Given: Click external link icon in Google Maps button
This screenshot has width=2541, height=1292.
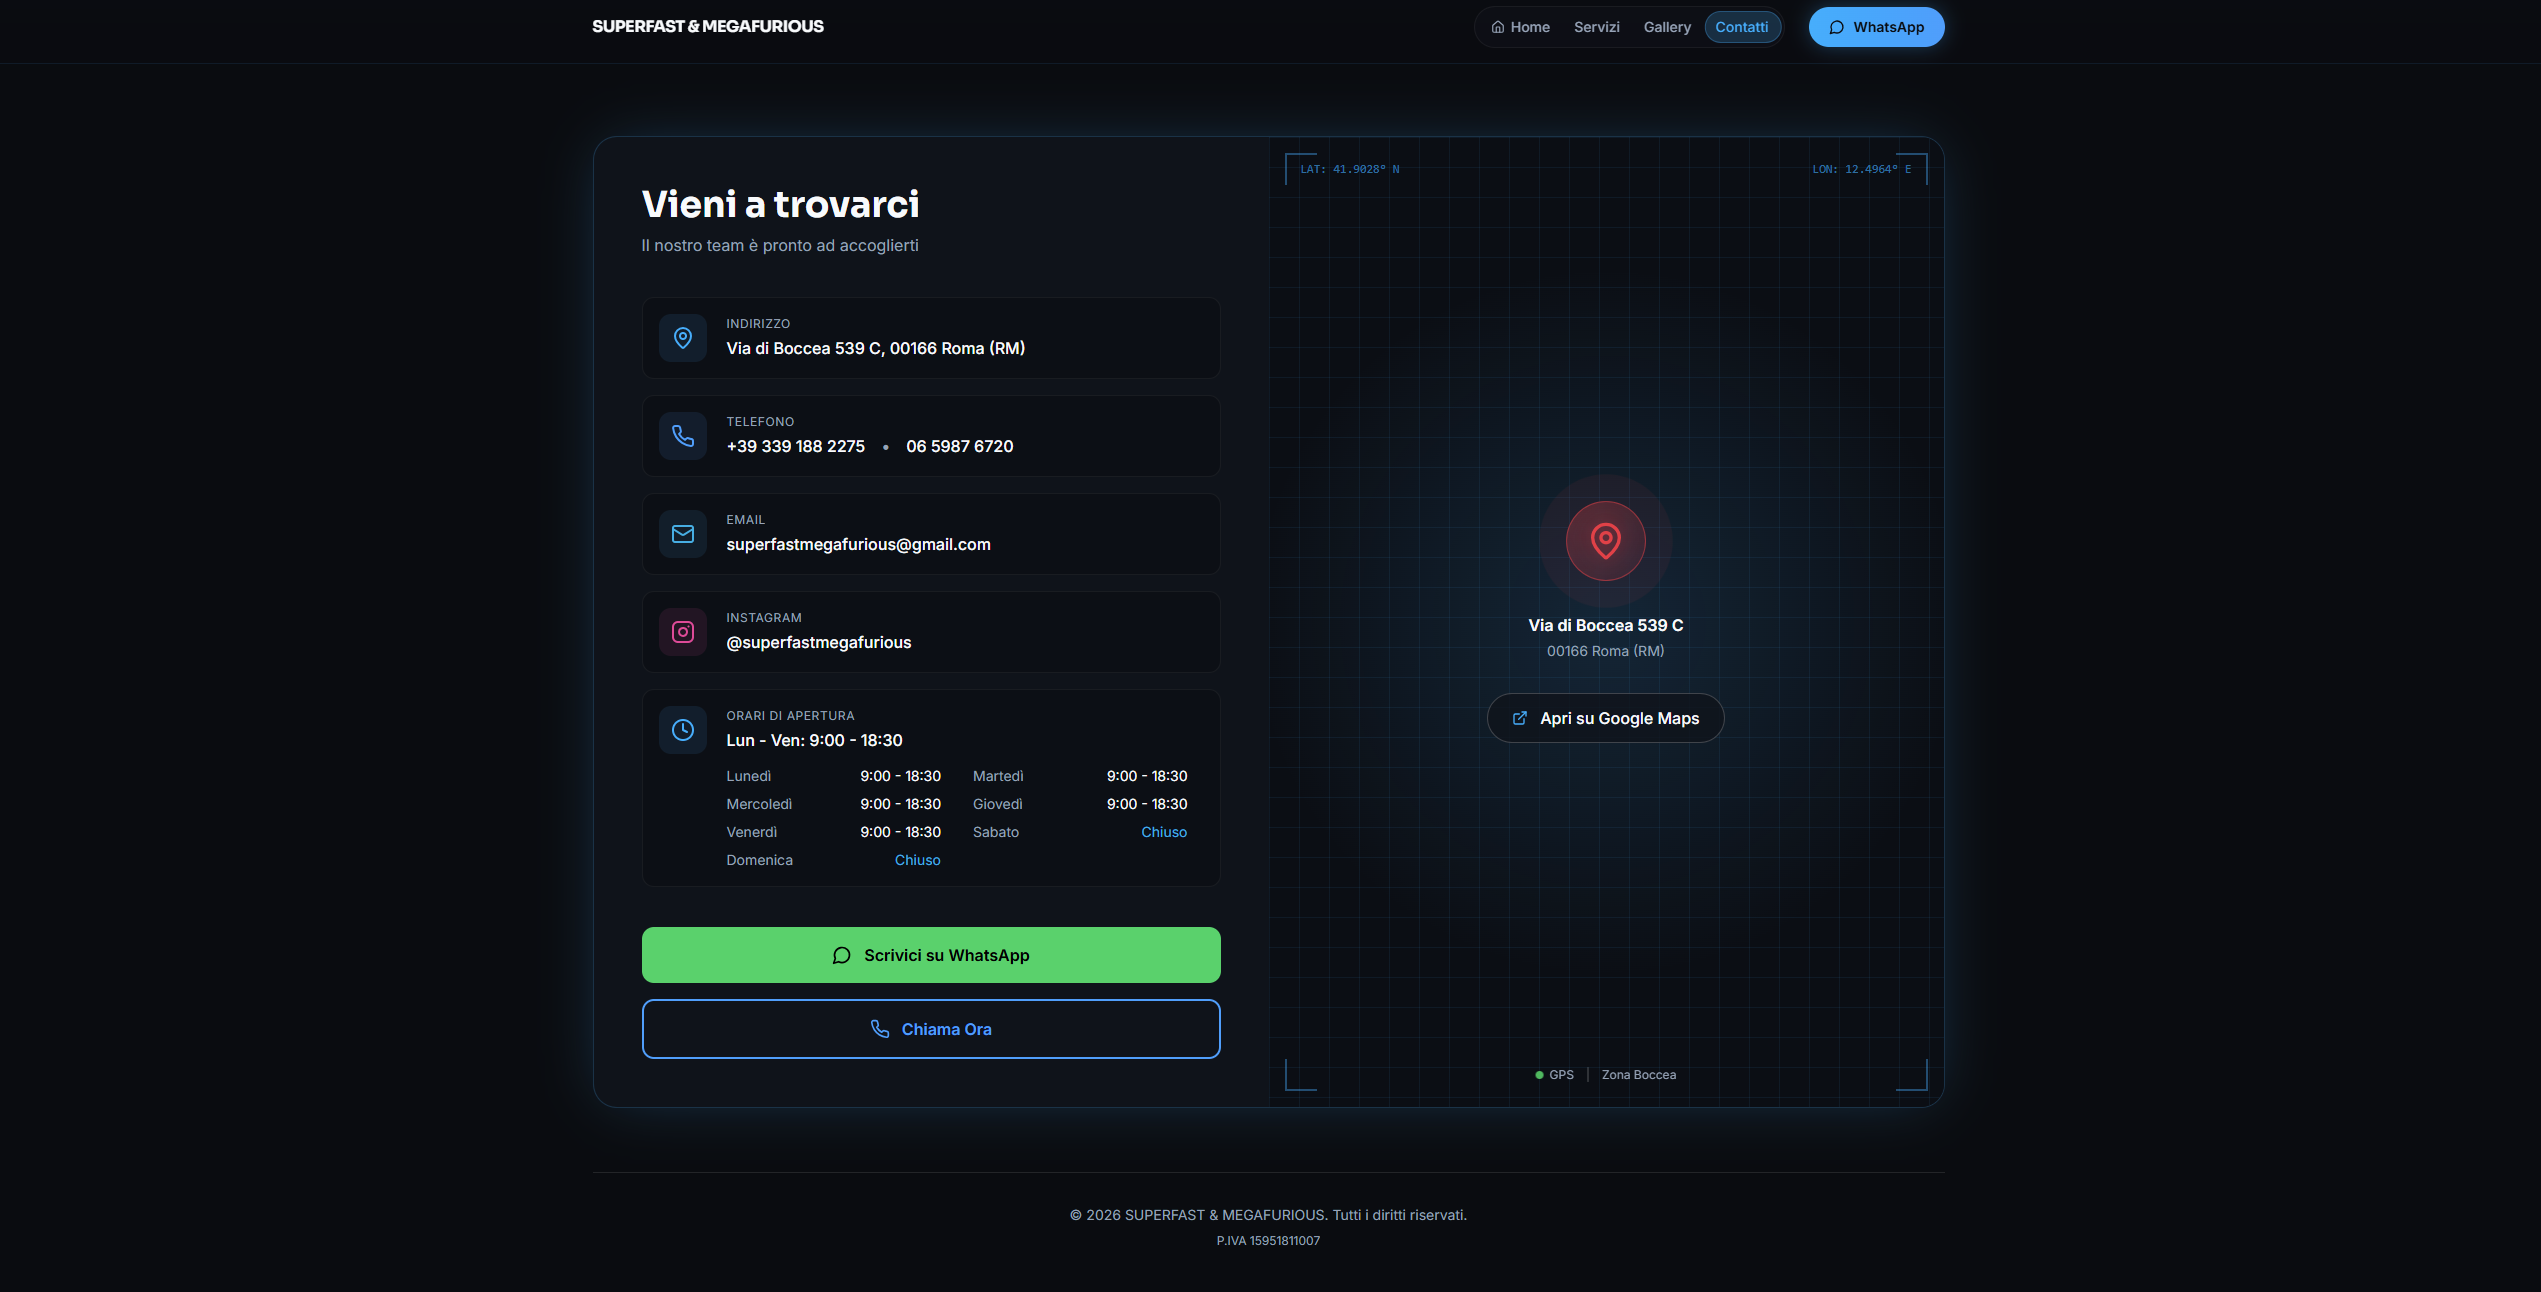Looking at the screenshot, I should 1520,718.
